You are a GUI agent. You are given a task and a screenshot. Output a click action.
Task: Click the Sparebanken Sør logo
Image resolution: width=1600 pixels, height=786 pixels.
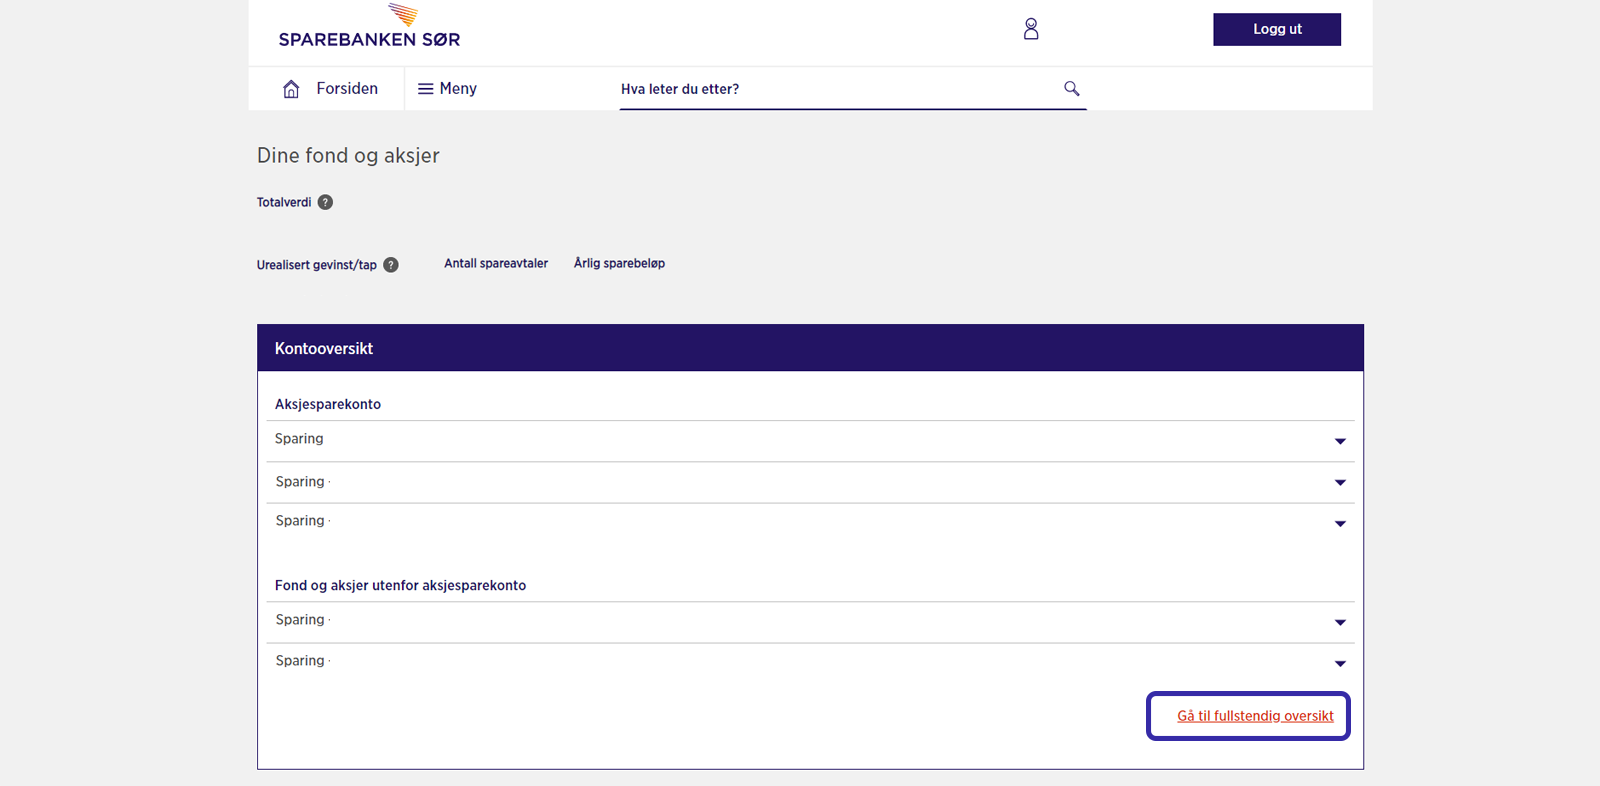[369, 26]
